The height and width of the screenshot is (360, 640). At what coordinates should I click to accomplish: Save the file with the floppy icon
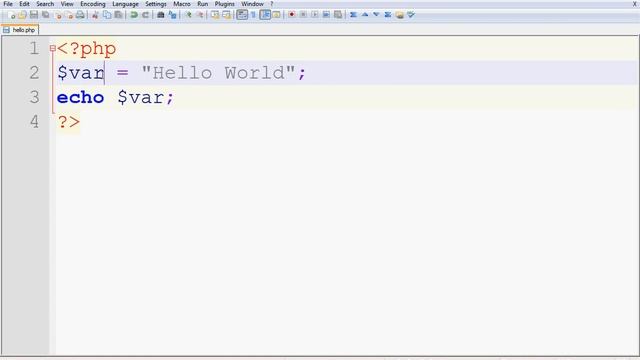pyautogui.click(x=34, y=15)
